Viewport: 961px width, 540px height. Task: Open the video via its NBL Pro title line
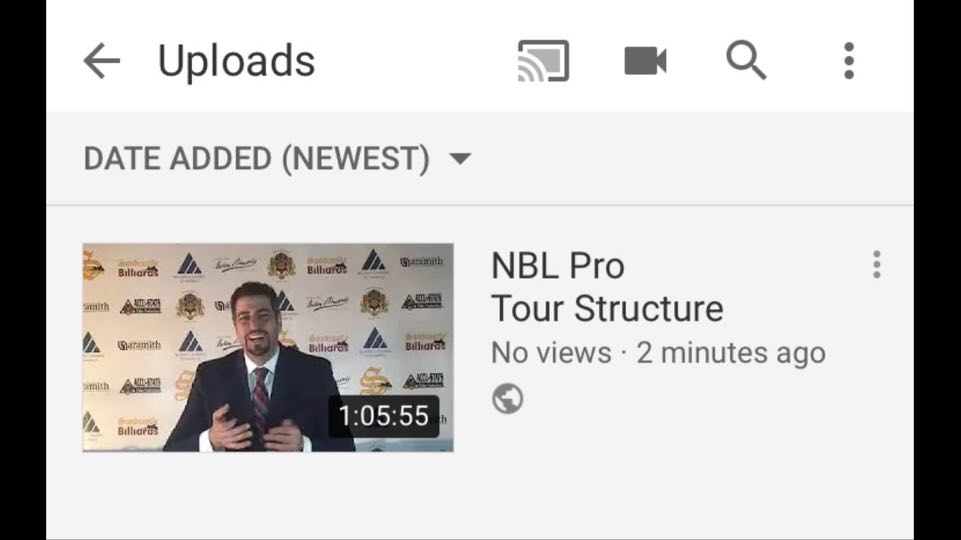coord(558,266)
